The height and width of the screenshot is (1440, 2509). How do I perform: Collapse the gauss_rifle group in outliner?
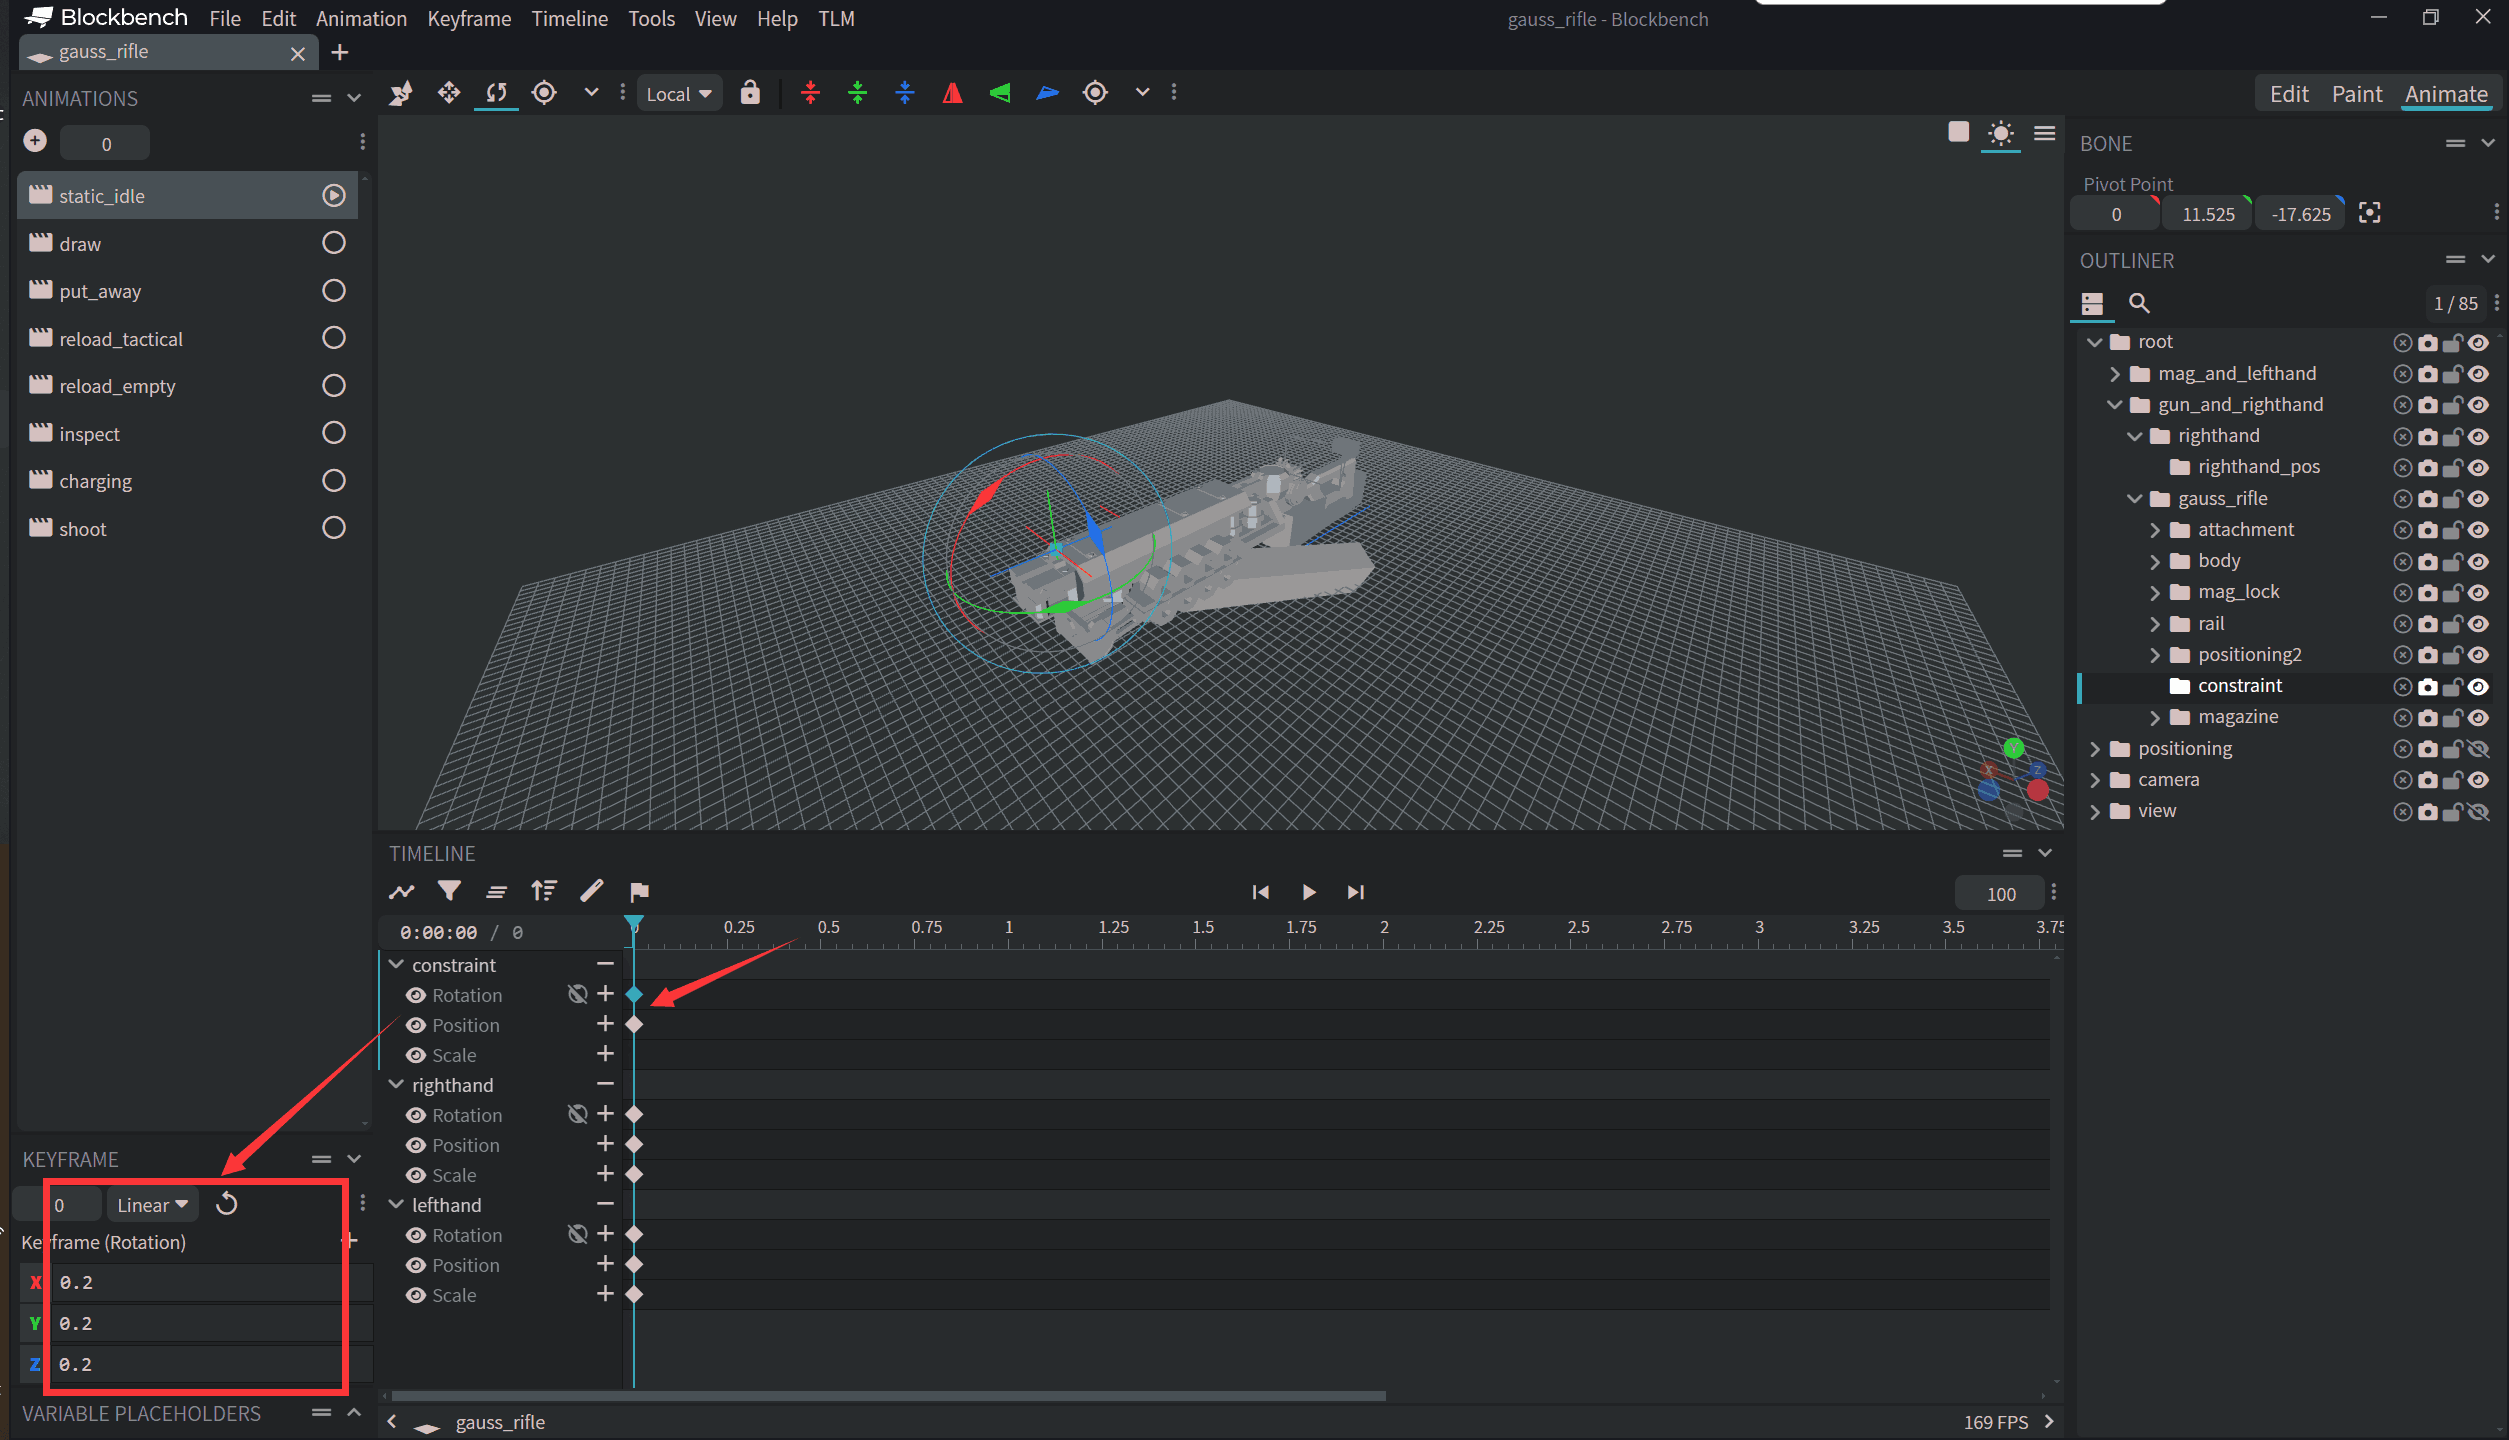tap(2134, 499)
